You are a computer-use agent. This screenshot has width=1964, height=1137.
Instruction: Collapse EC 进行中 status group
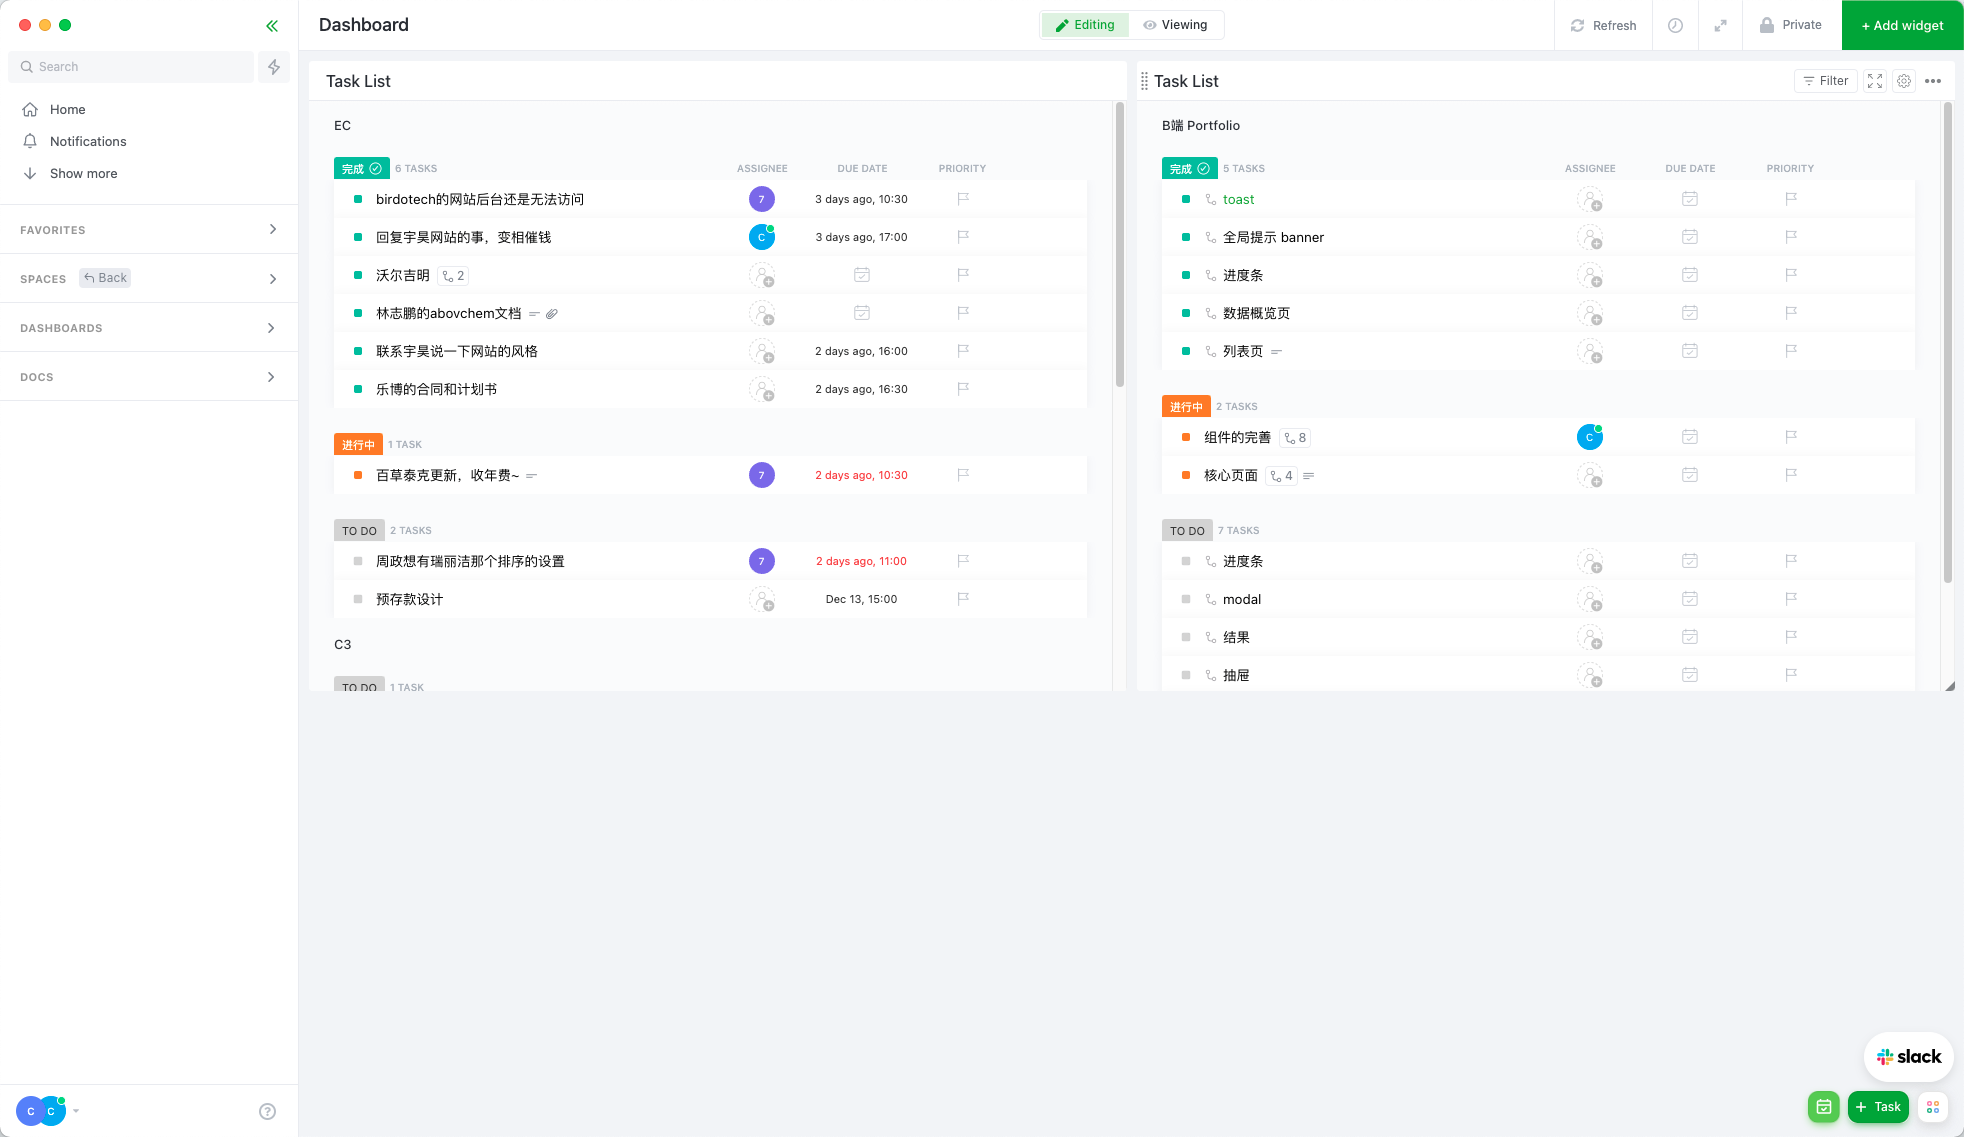tap(358, 445)
